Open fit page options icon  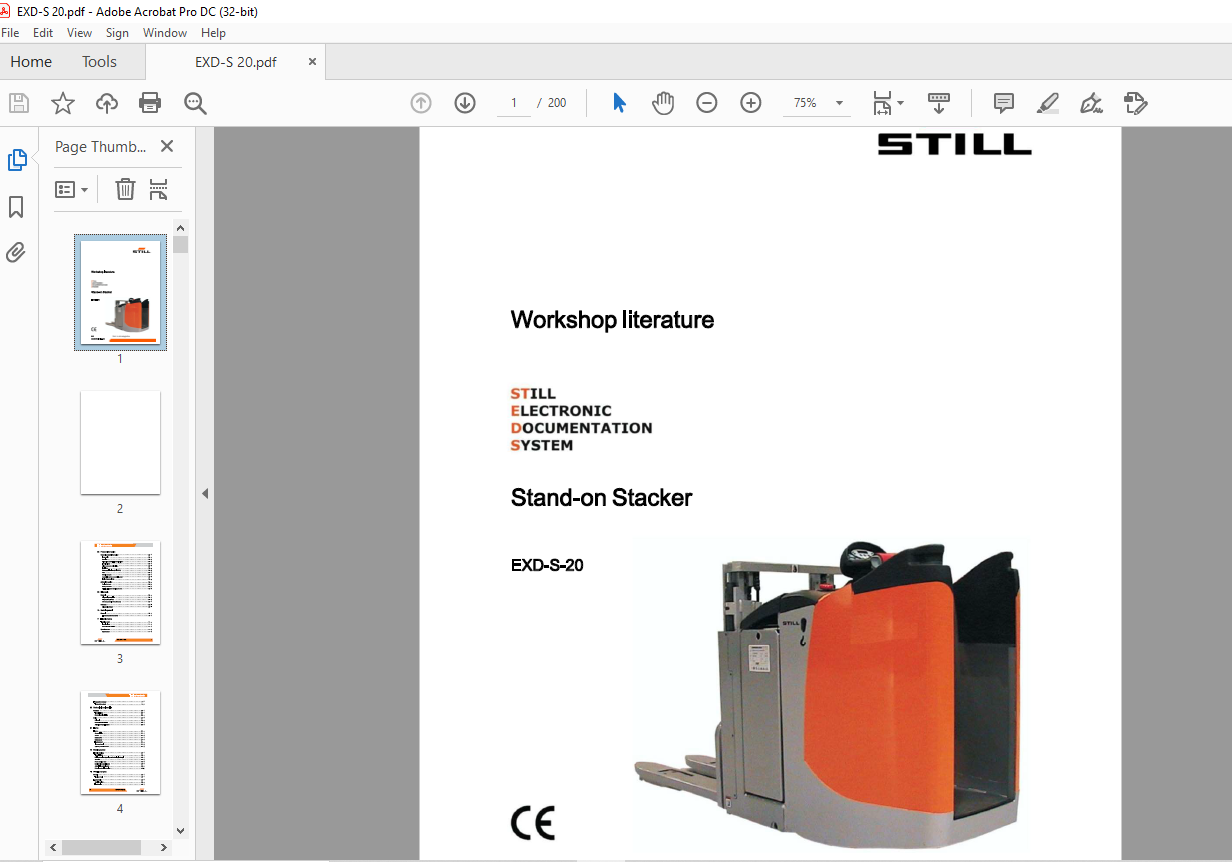[x=882, y=103]
